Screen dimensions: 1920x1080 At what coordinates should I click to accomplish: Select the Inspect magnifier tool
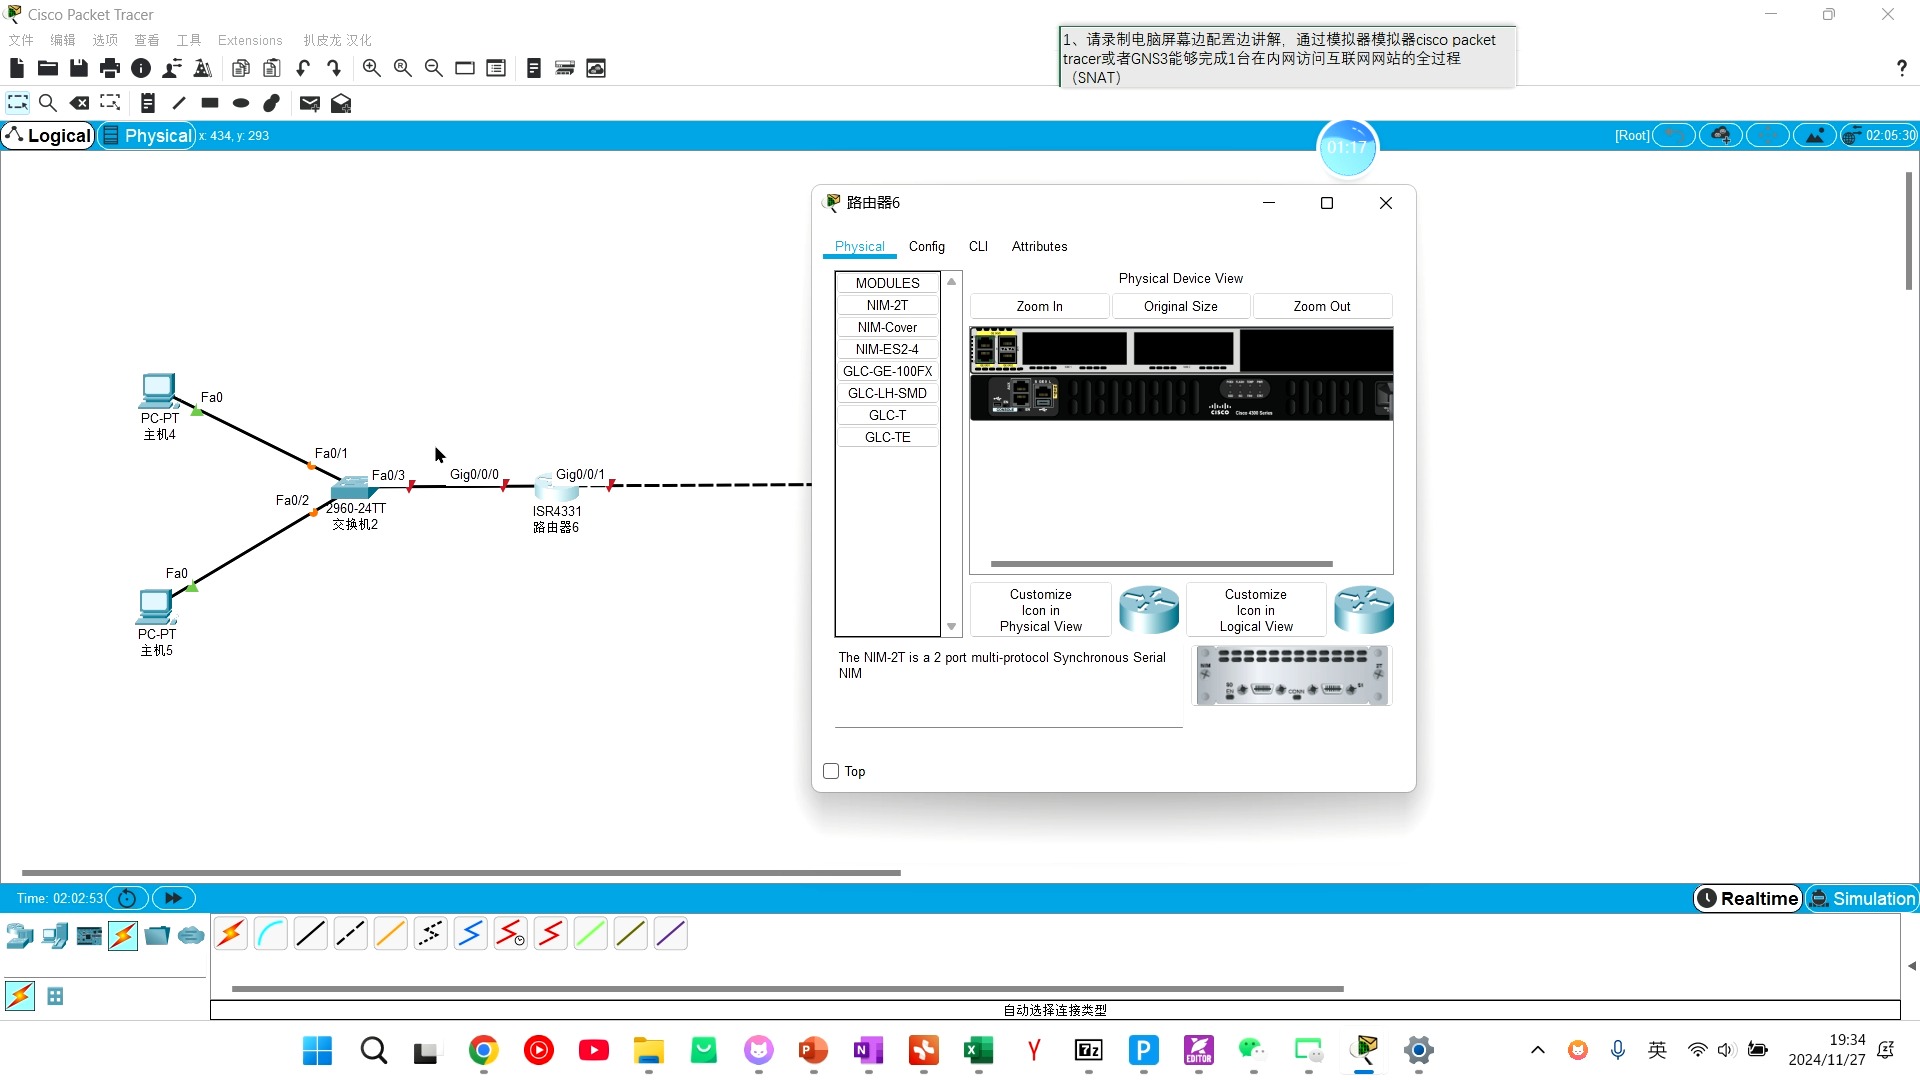47,103
